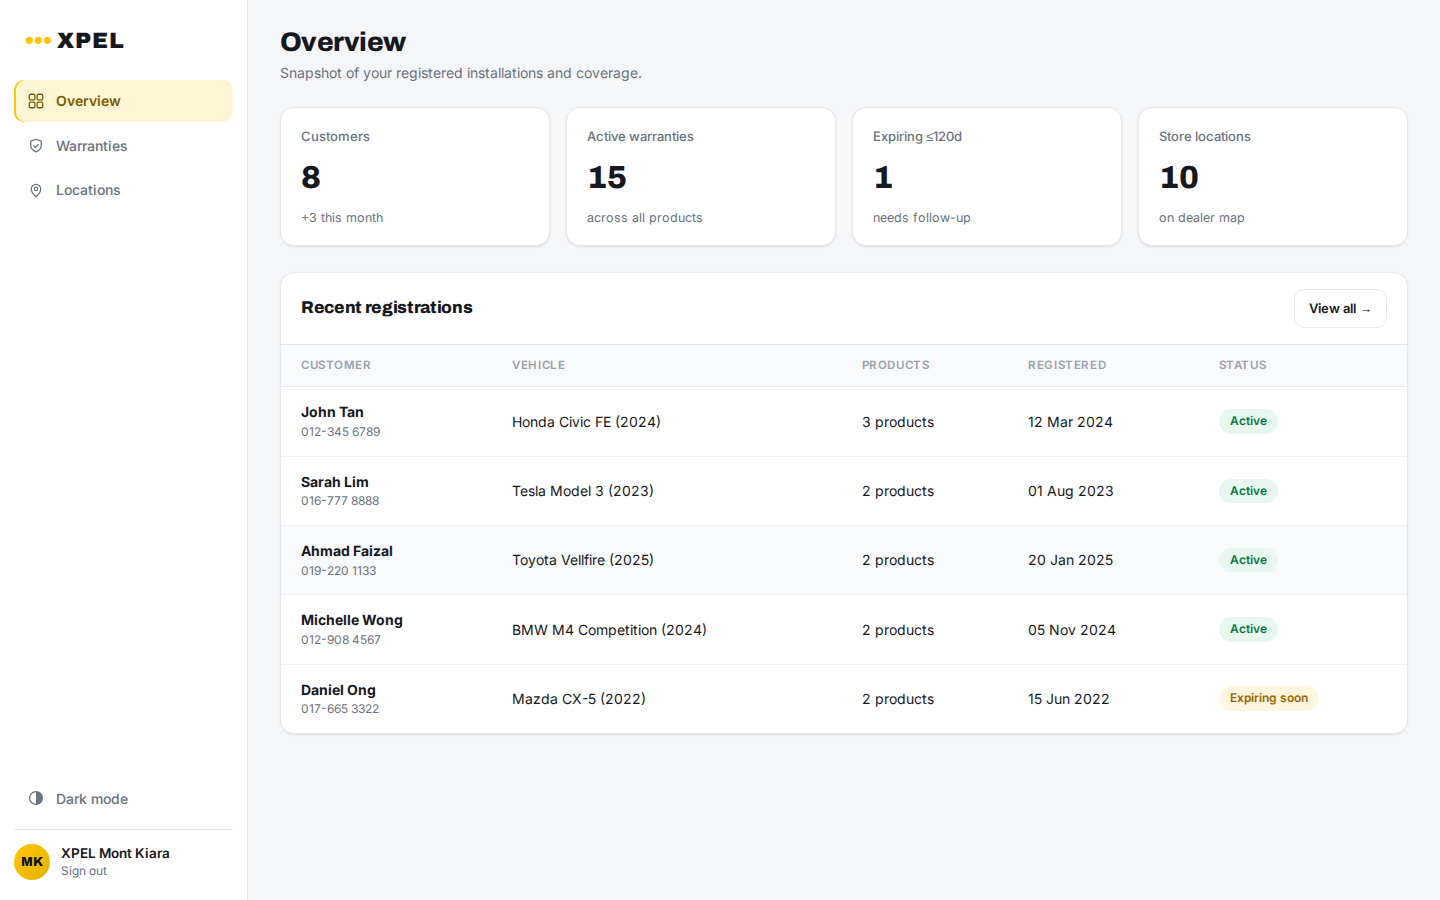Click the Dark mode half-circle icon
The width and height of the screenshot is (1440, 900).
click(x=36, y=798)
